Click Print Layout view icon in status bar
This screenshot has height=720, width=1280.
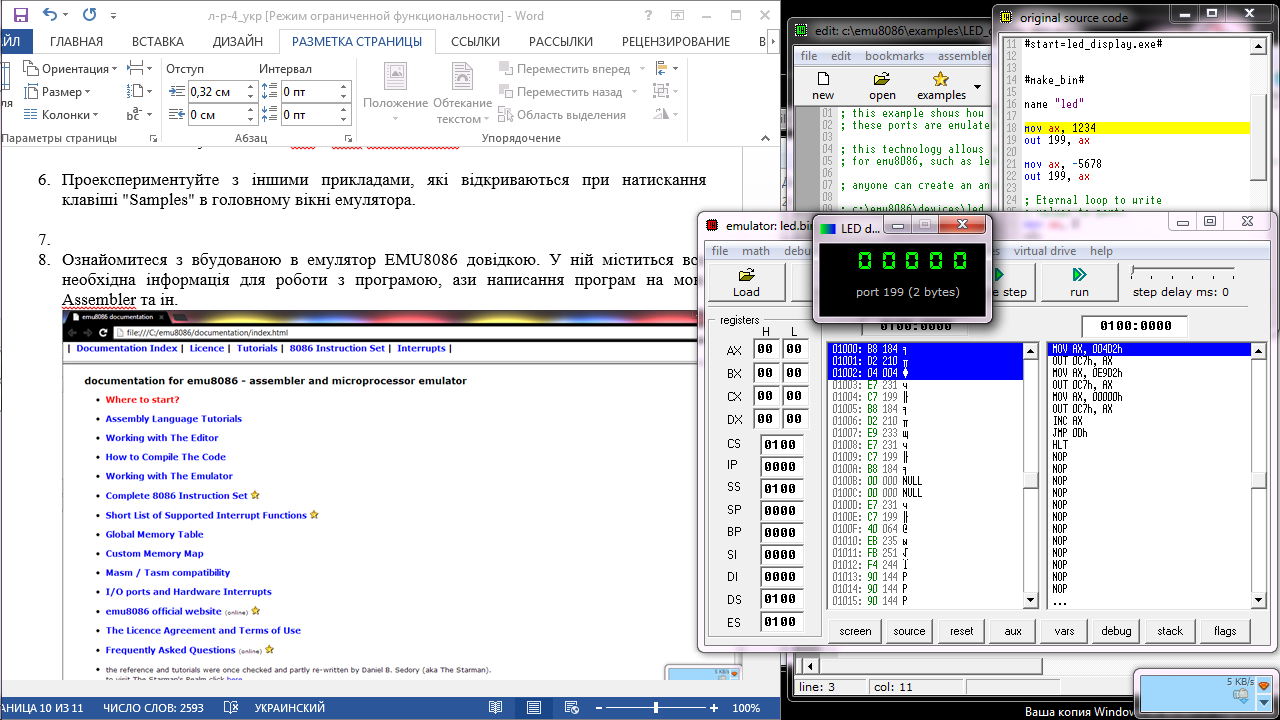(534, 708)
